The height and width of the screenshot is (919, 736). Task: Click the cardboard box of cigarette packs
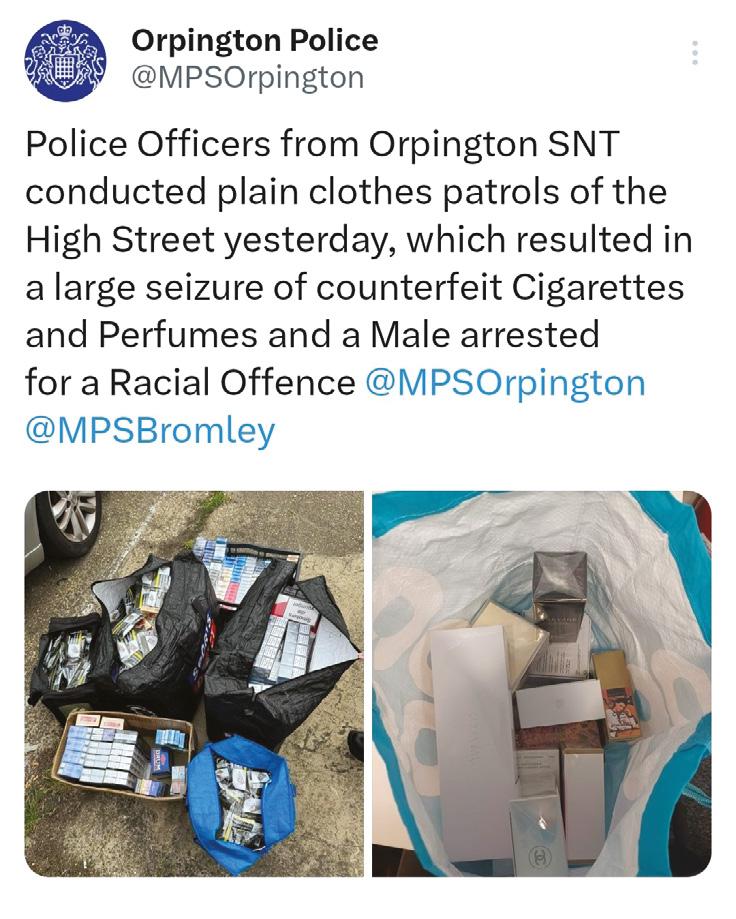click(x=120, y=756)
